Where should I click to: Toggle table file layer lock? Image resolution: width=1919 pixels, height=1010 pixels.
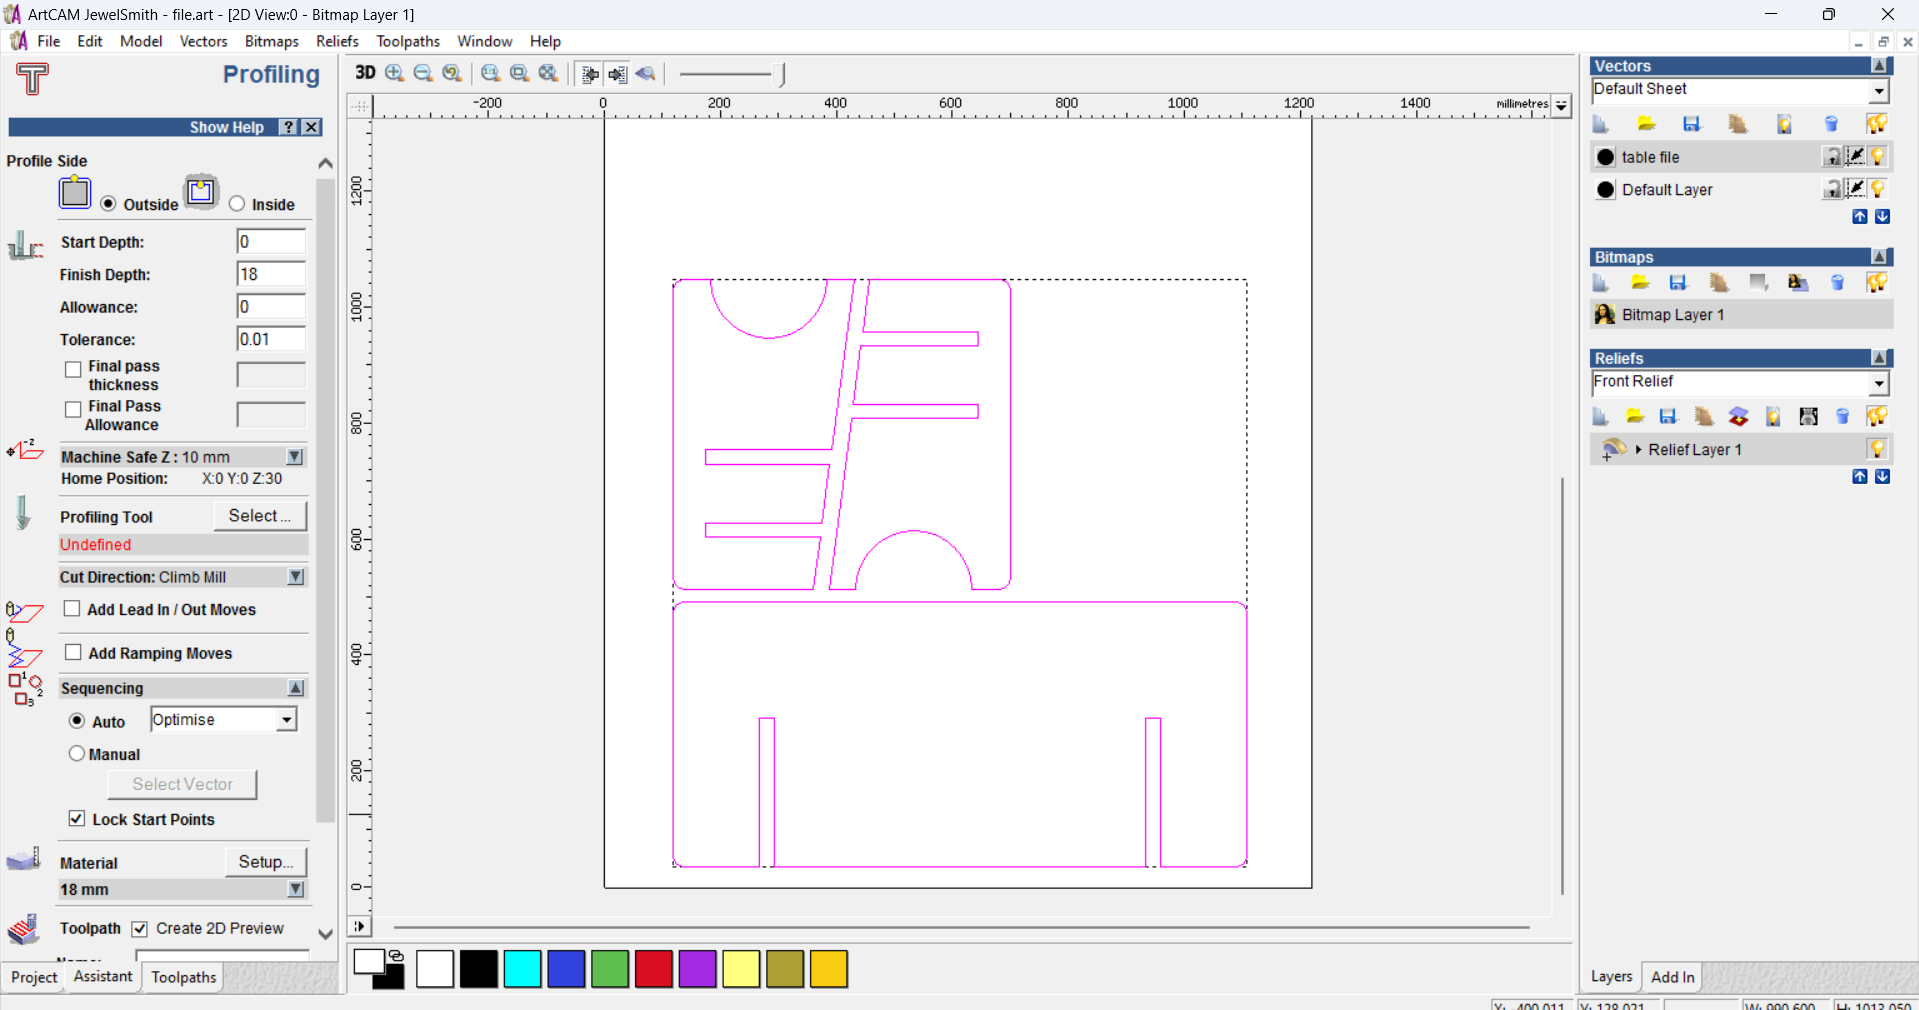[1832, 157]
